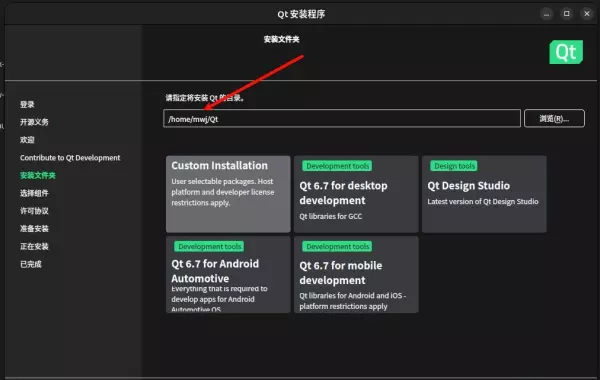
Task: Click the Qt 安装程序 window title
Action: pos(301,14)
